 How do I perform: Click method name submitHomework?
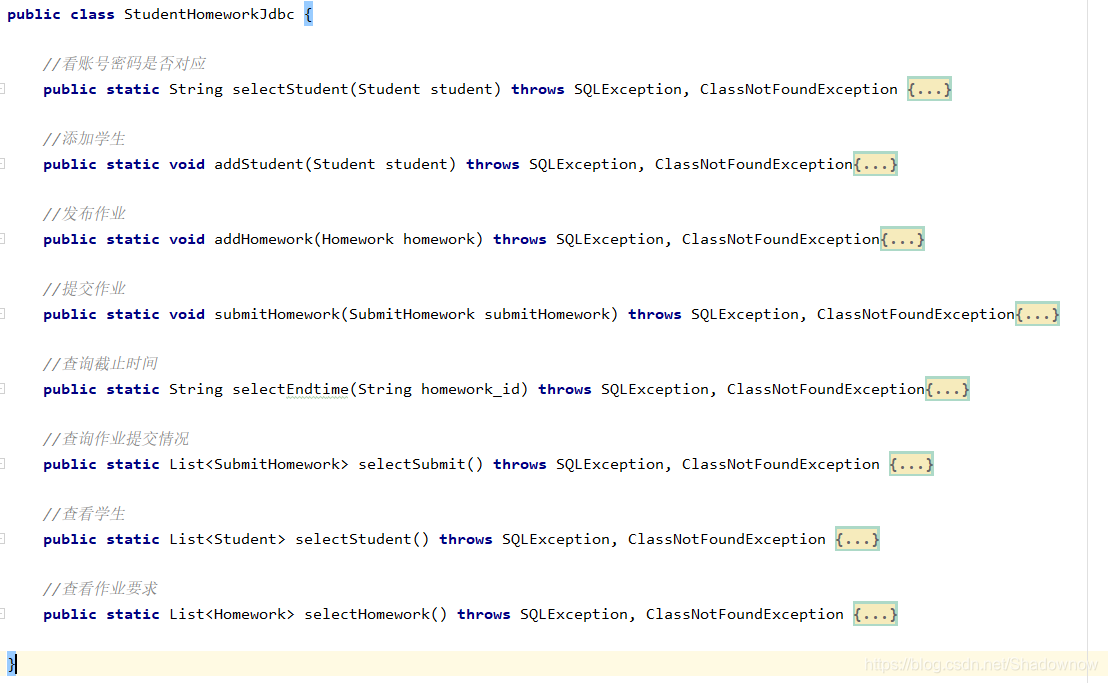click(277, 314)
